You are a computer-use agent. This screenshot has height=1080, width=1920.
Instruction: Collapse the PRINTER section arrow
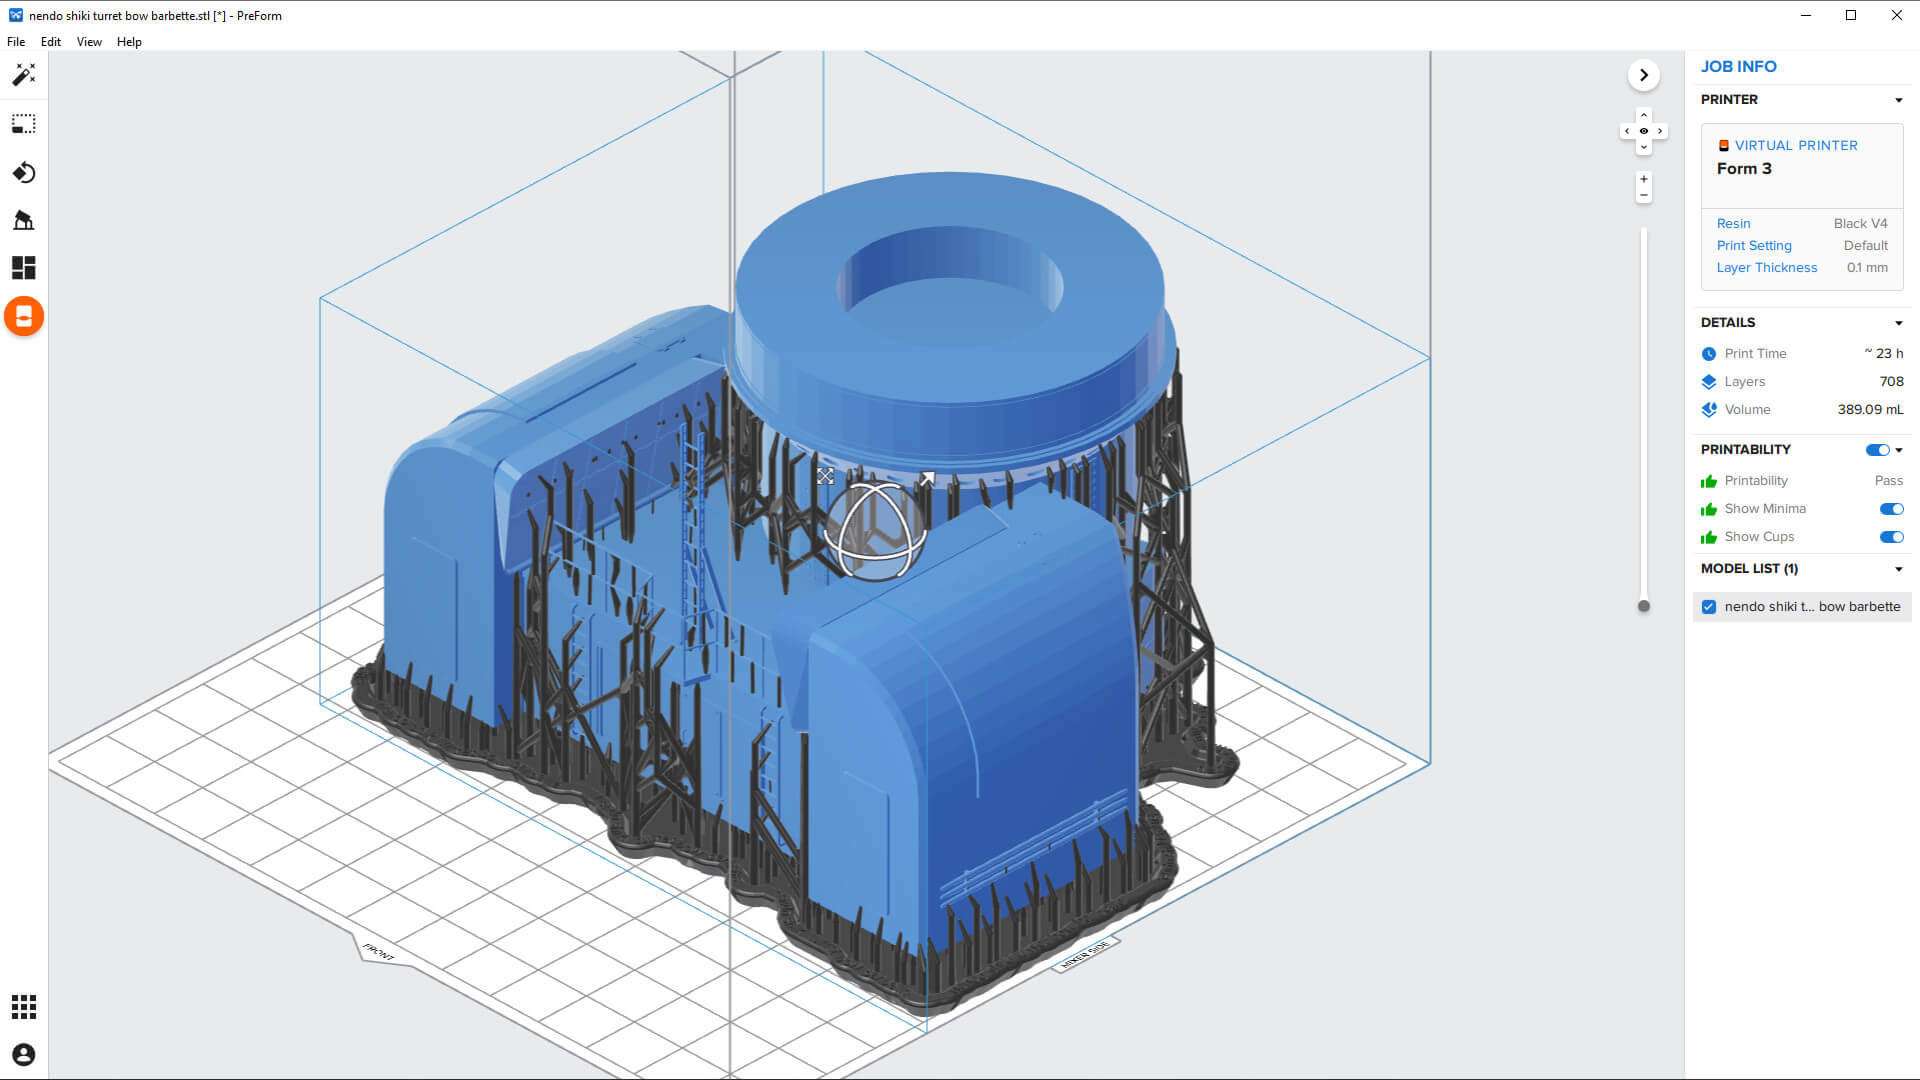pos(1898,100)
